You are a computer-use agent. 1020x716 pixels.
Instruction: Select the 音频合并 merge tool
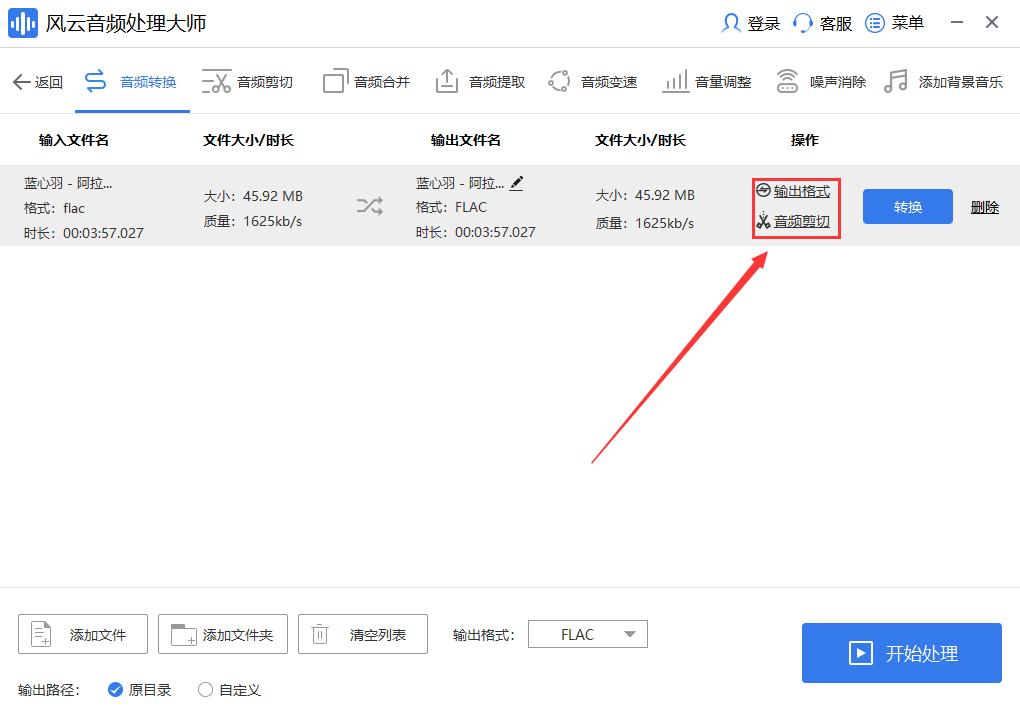point(366,81)
